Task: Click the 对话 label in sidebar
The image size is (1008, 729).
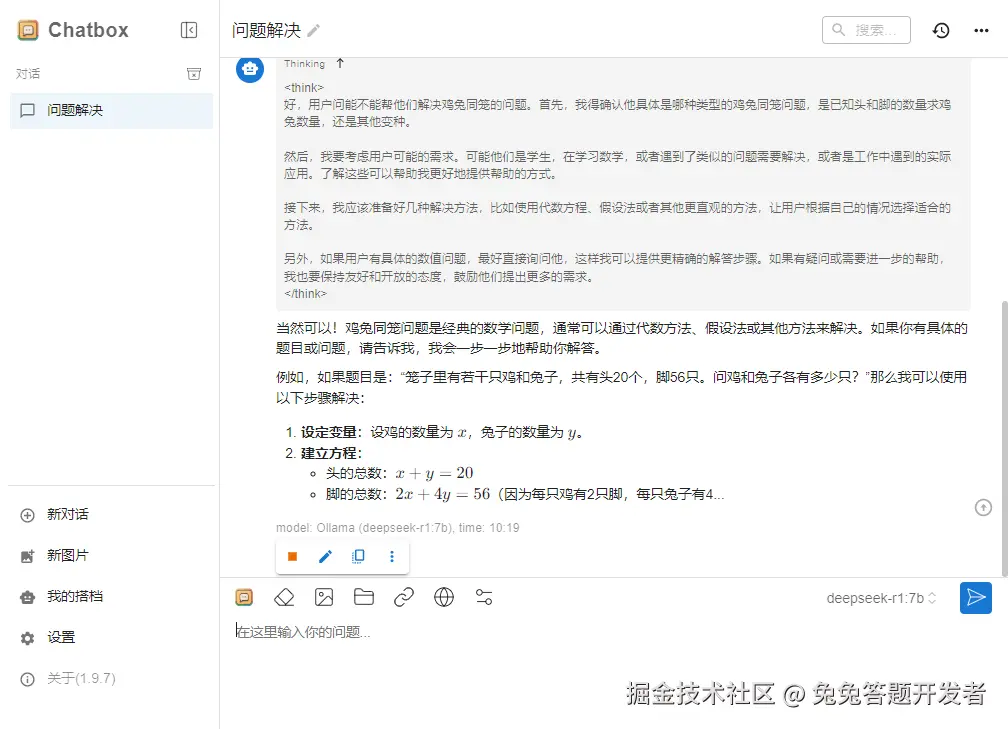Action: (x=28, y=74)
